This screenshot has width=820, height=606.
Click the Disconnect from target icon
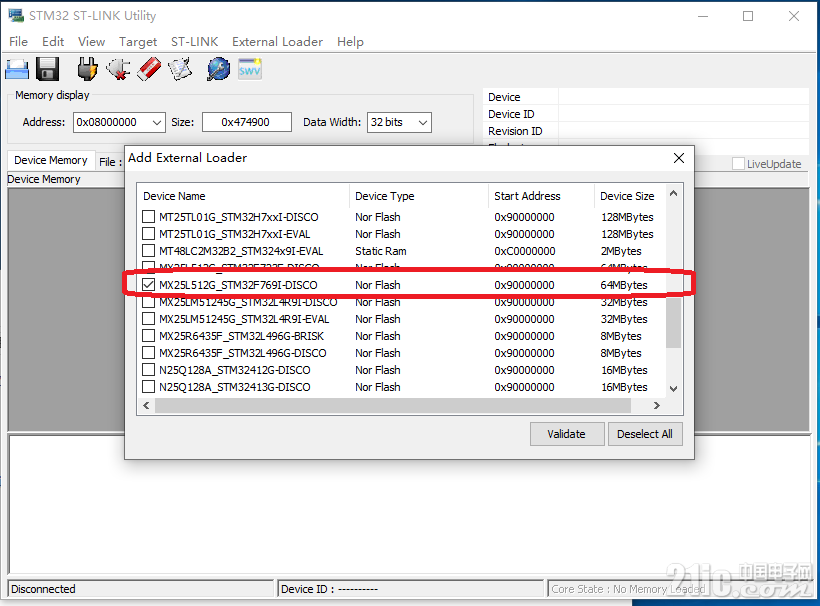coord(119,69)
